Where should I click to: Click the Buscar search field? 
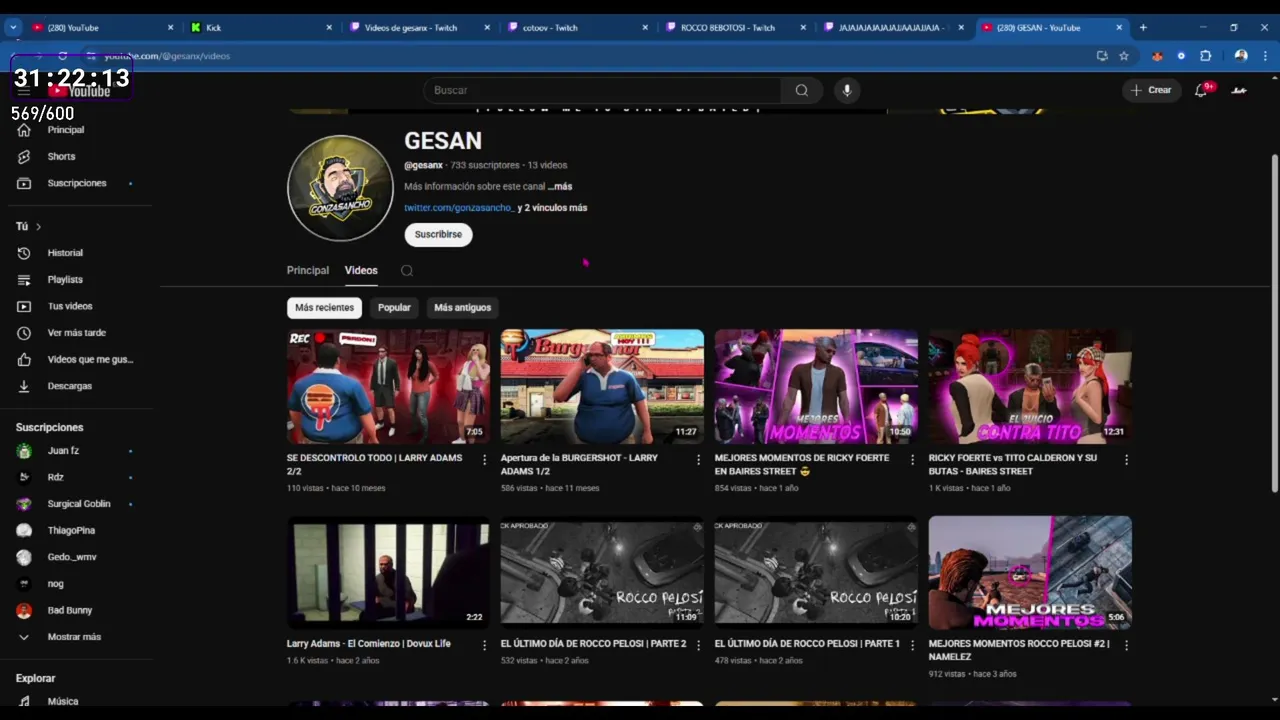tap(602, 90)
